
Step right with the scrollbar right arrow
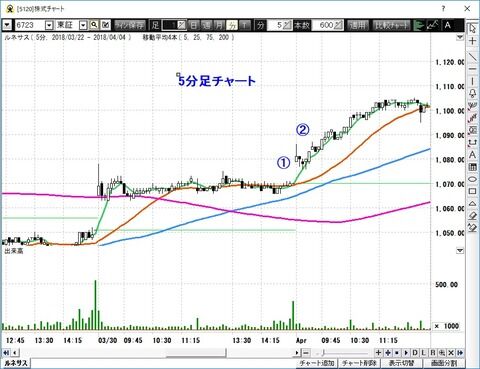pos(297,352)
